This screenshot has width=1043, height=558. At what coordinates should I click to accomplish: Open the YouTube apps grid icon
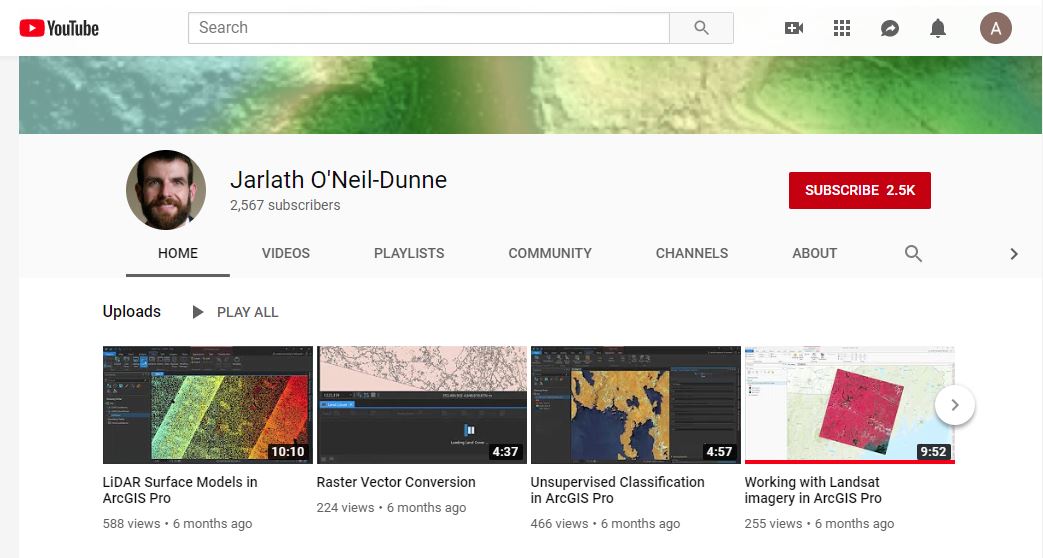[841, 28]
